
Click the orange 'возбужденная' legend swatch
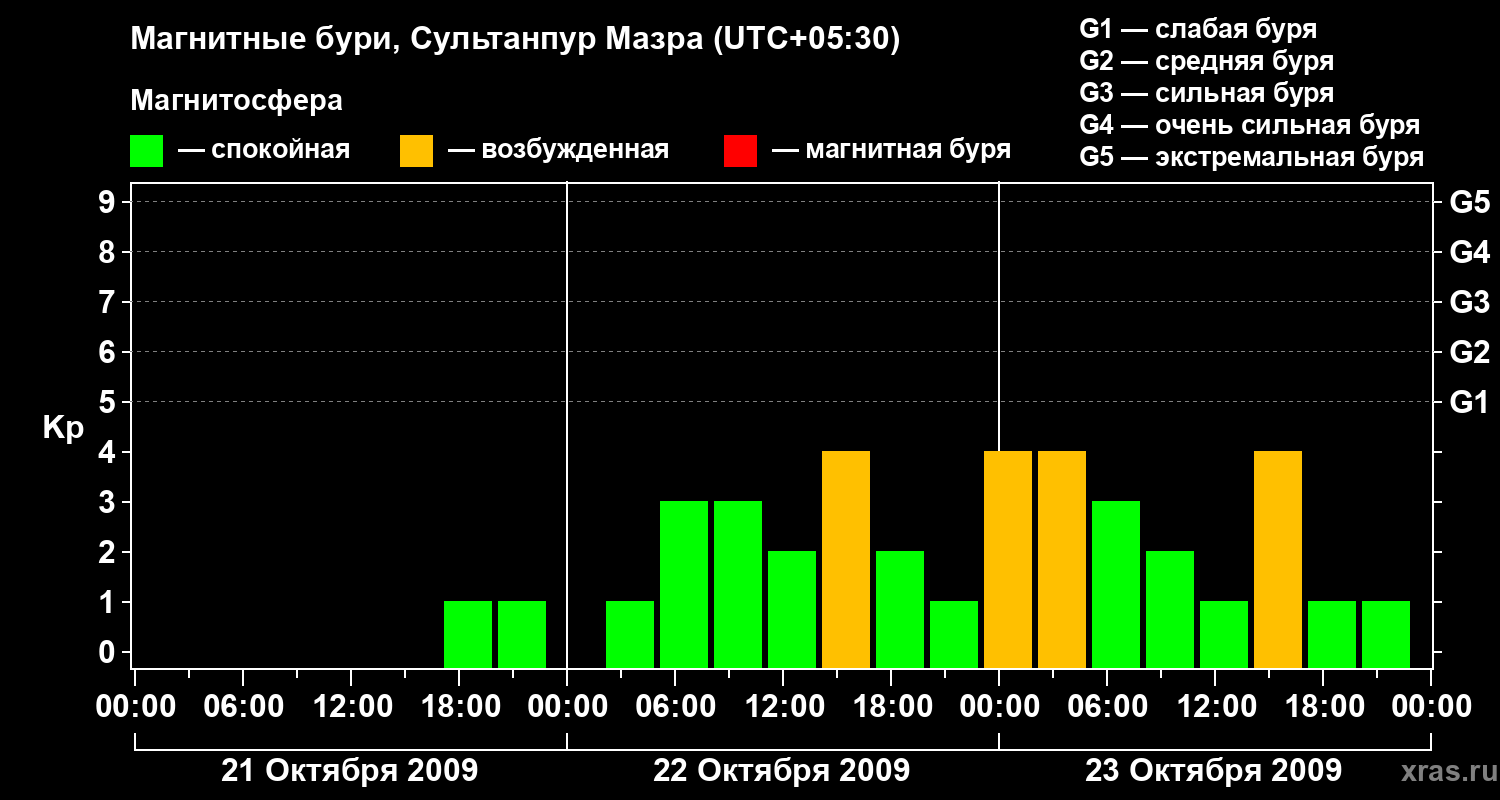click(x=416, y=151)
